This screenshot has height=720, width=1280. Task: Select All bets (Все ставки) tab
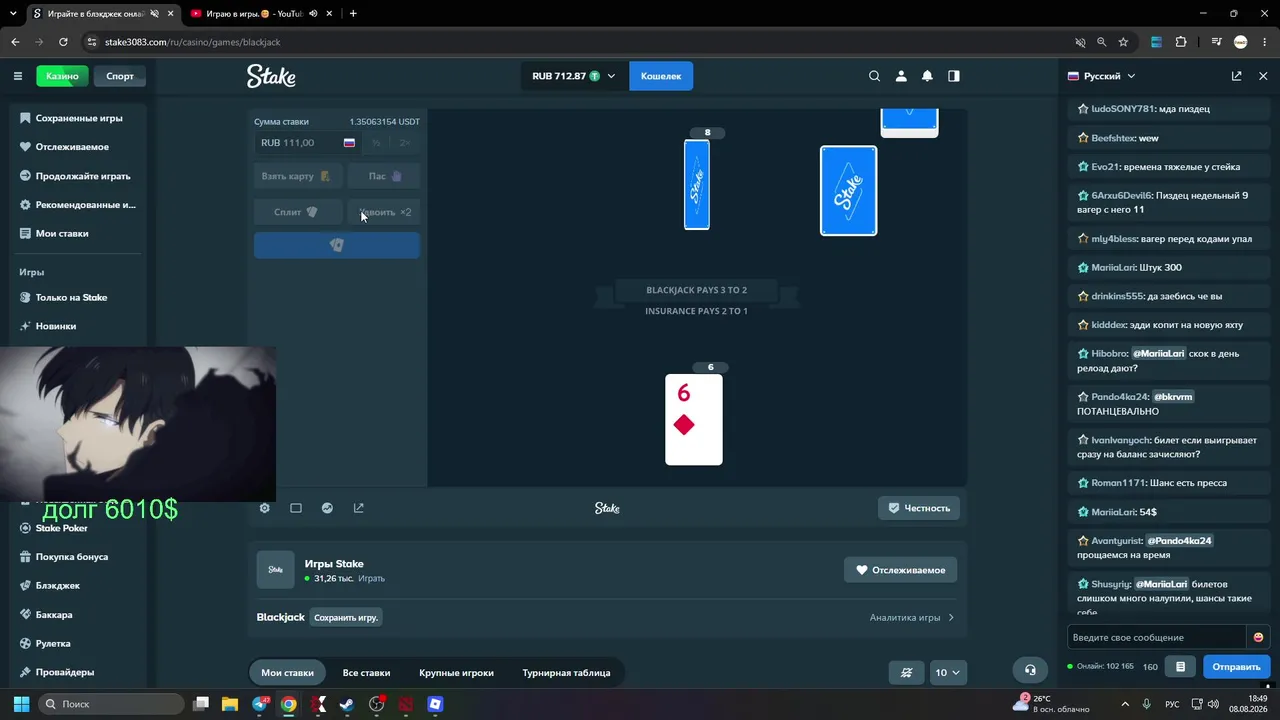click(x=366, y=673)
